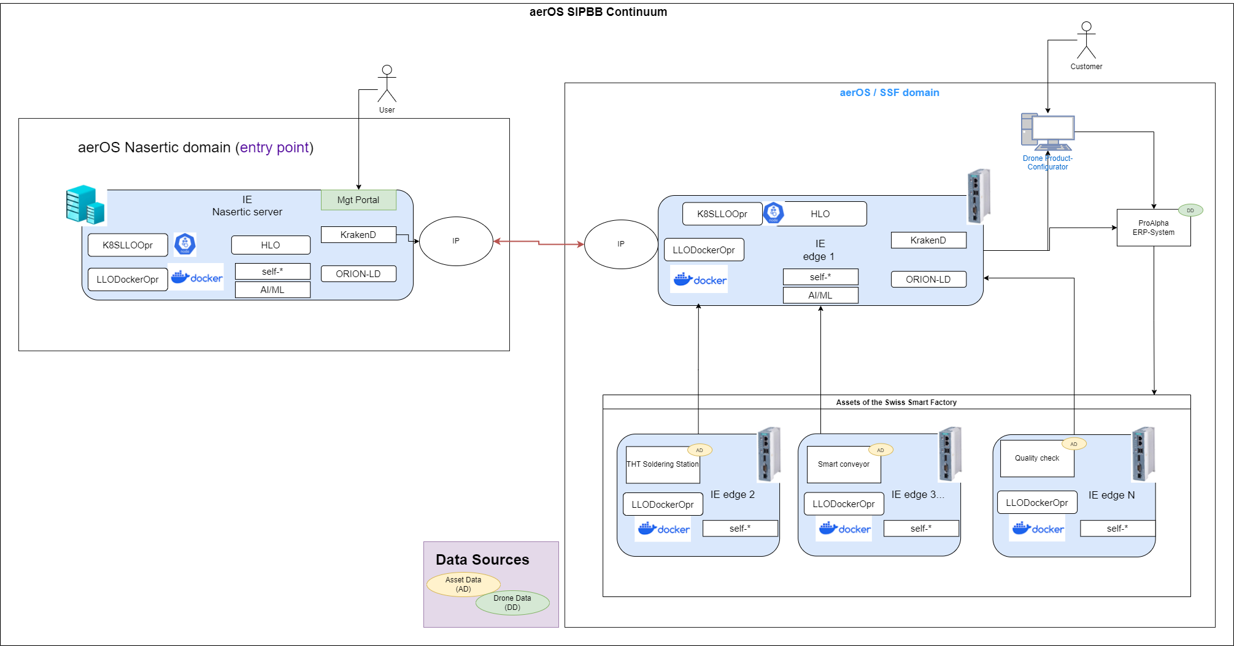
Task: Click the Kubernetes icon in Nasertic server
Action: (185, 244)
